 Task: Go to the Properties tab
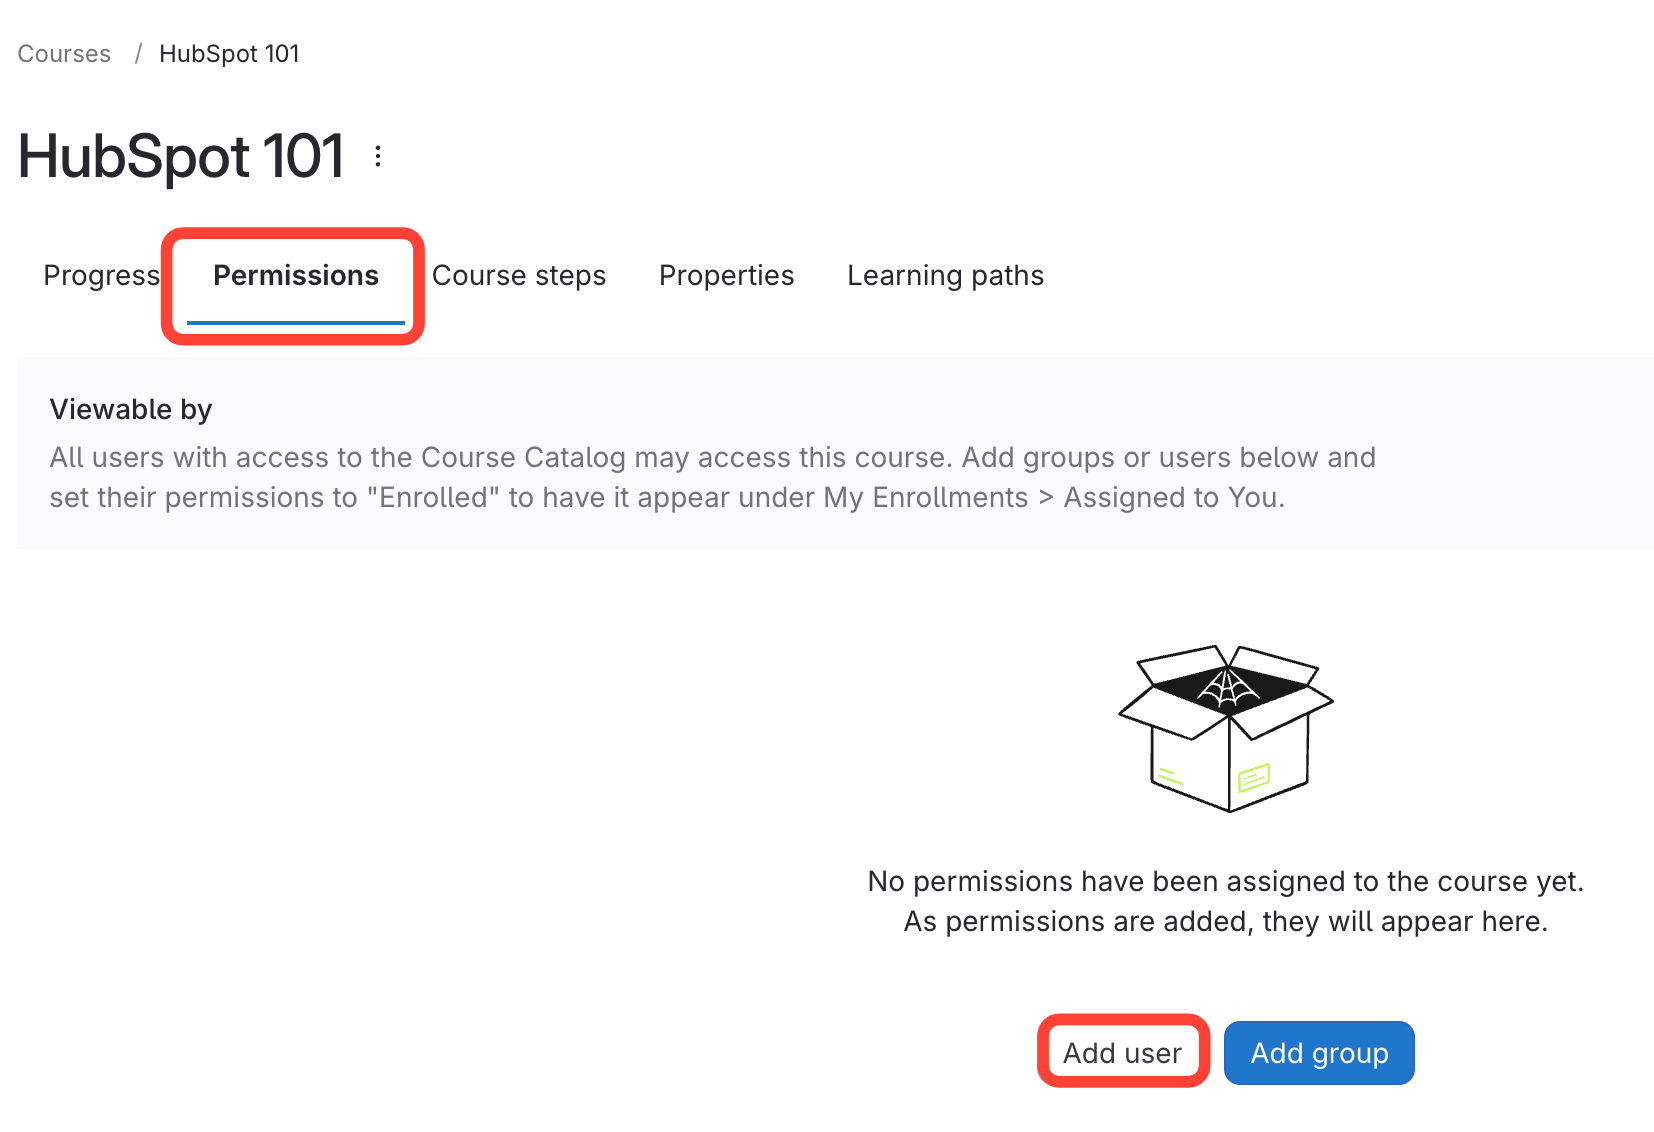point(726,276)
